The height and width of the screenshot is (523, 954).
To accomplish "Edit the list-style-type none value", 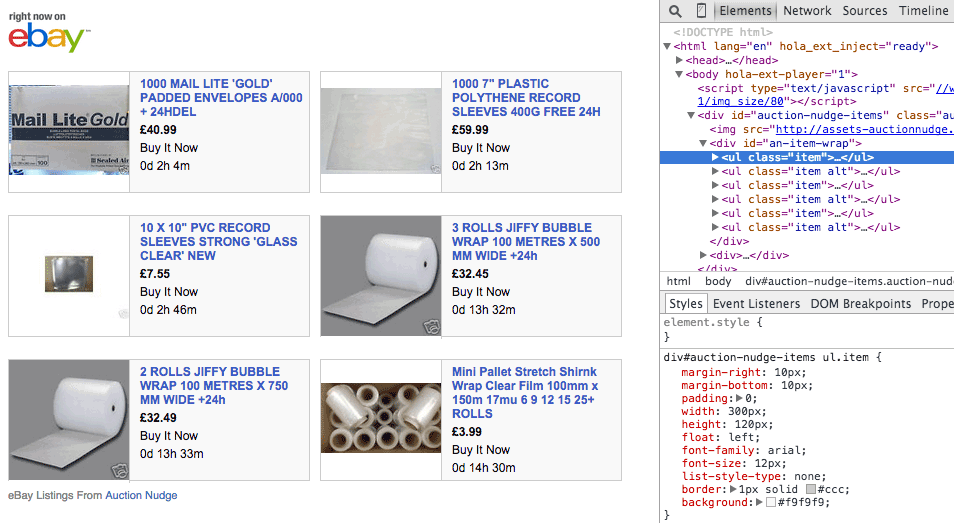I will pyautogui.click(x=805, y=476).
